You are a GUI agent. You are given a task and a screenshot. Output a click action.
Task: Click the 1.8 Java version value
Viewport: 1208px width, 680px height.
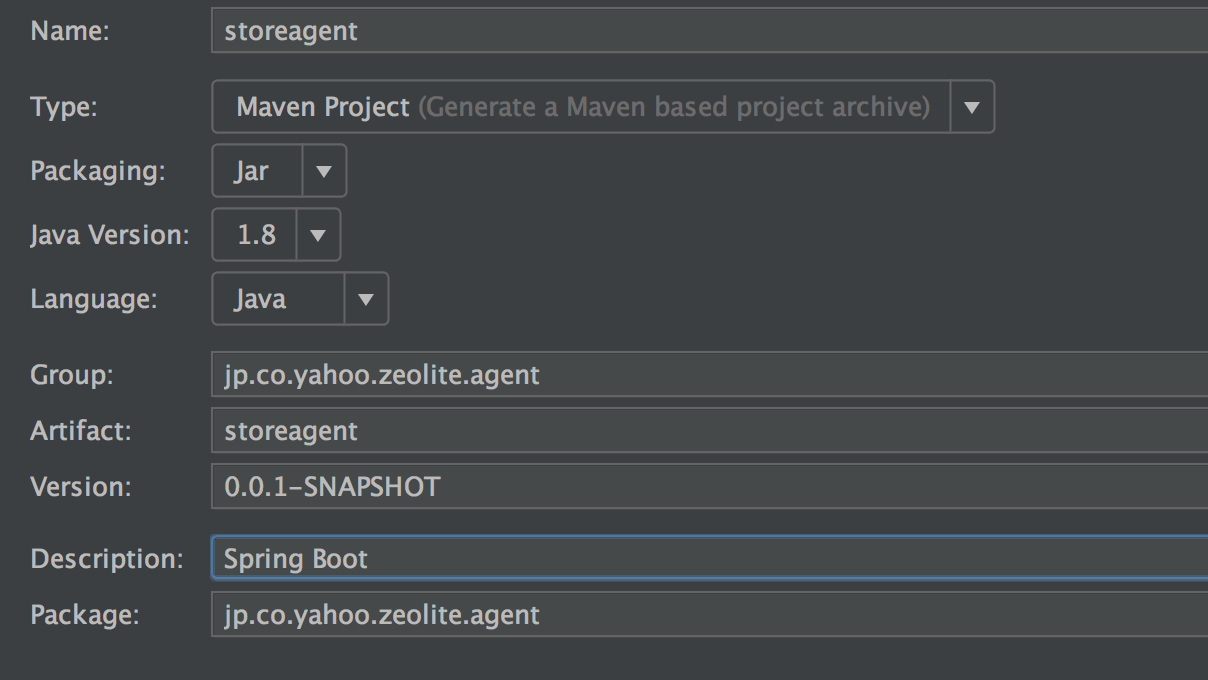point(256,235)
